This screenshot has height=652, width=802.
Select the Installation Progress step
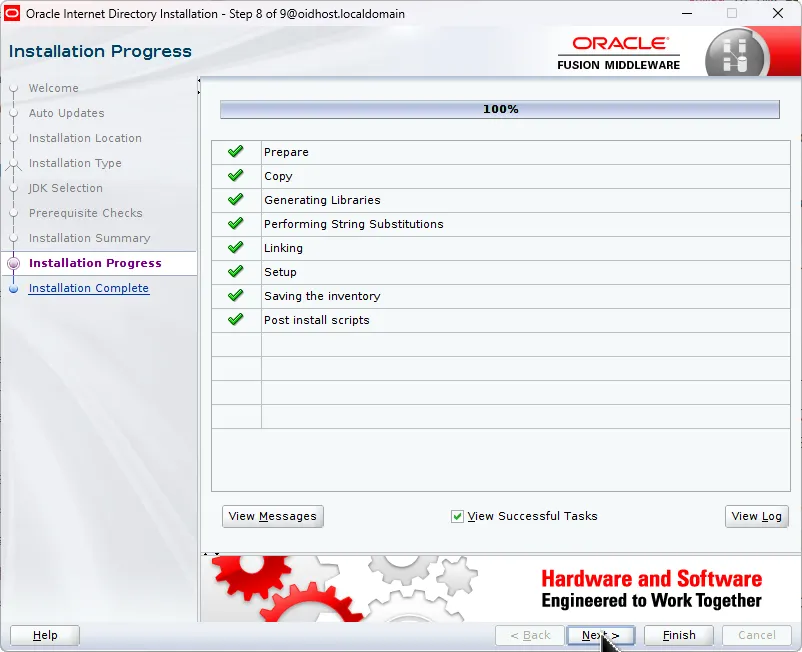pos(95,263)
